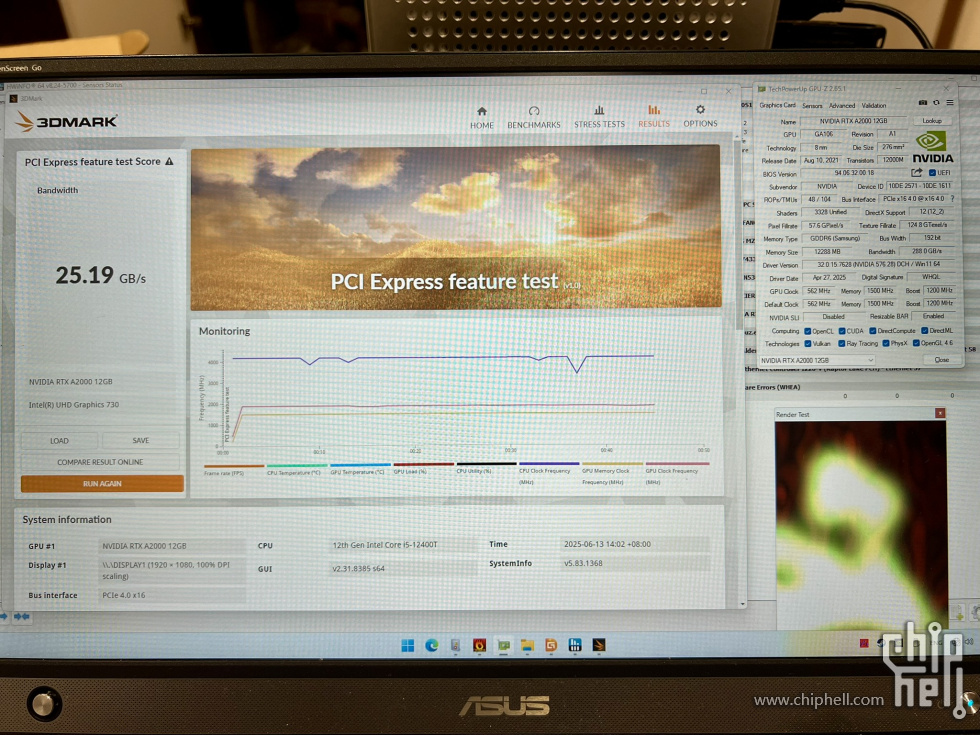Viewport: 980px width, 735px height.
Task: Click the GPU Temperature legend swatch
Action: [360, 465]
